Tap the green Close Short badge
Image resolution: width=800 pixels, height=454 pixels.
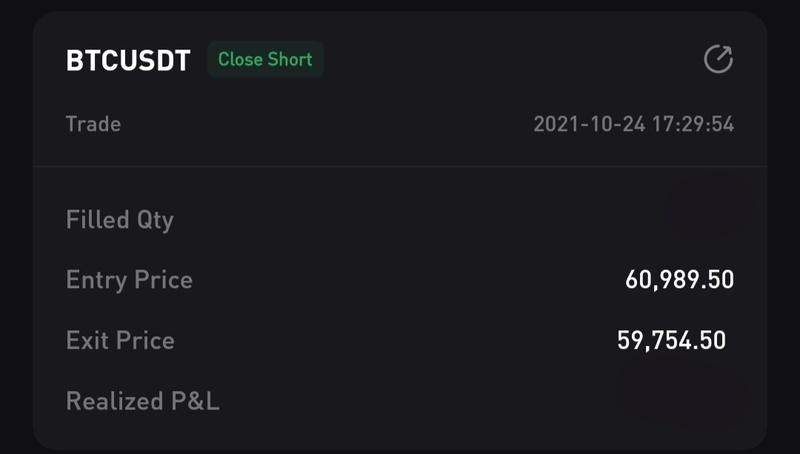pos(265,59)
